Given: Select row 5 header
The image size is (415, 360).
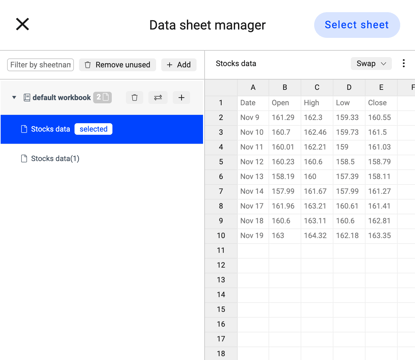Looking at the screenshot, I should (221, 162).
